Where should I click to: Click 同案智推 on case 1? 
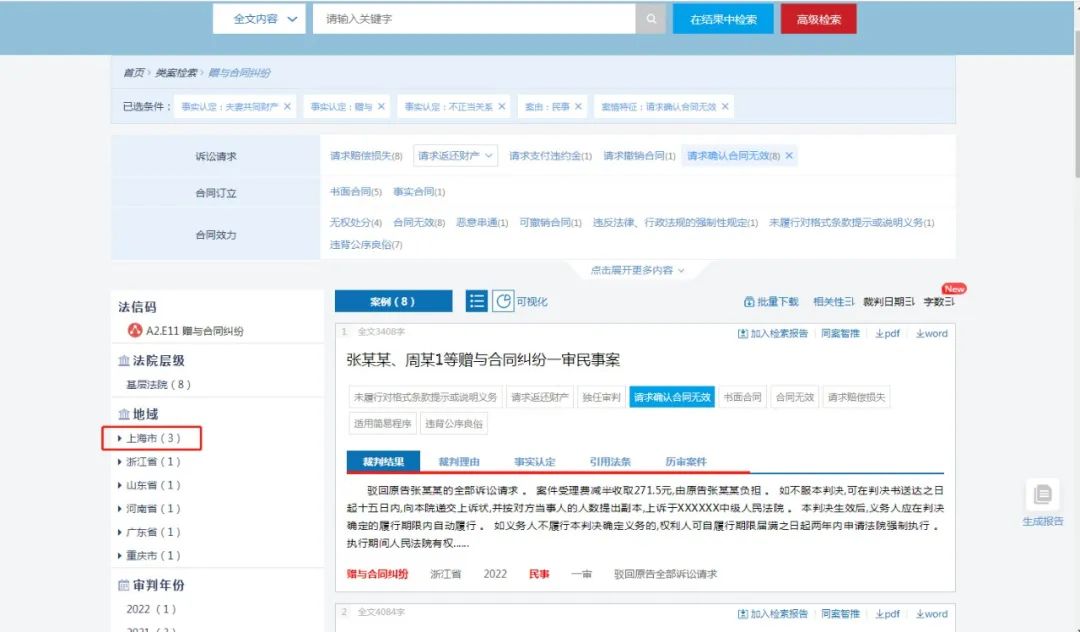pyautogui.click(x=840, y=333)
